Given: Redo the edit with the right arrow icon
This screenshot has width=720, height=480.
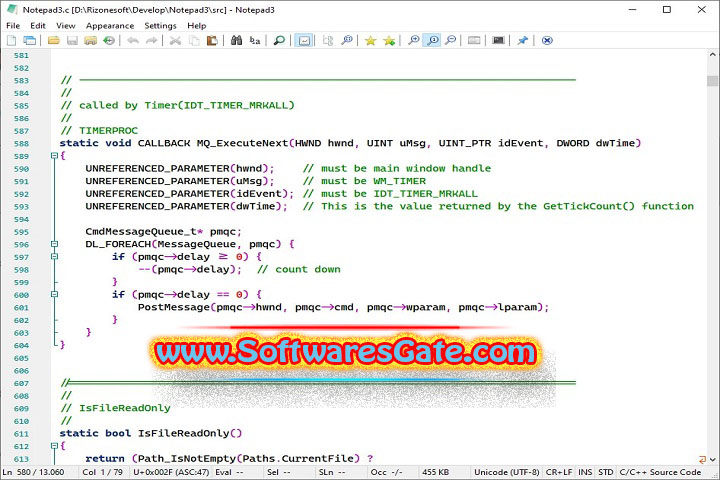Looking at the screenshot, I should [x=151, y=41].
